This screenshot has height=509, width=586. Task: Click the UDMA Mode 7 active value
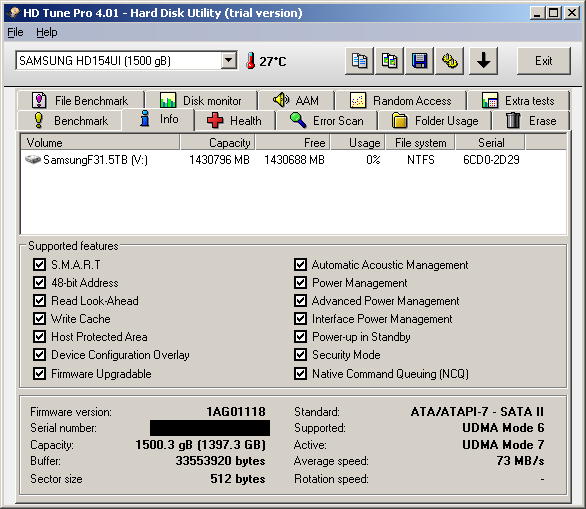click(503, 445)
